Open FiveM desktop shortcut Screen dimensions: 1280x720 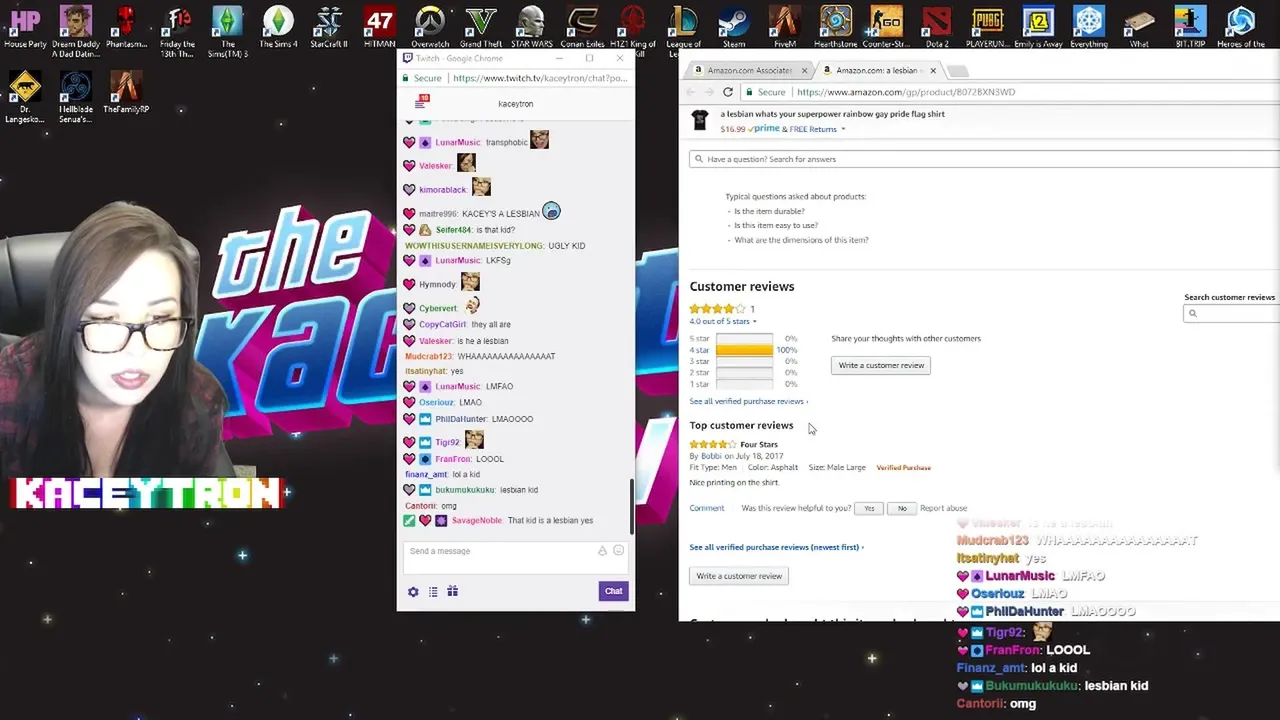click(785, 27)
